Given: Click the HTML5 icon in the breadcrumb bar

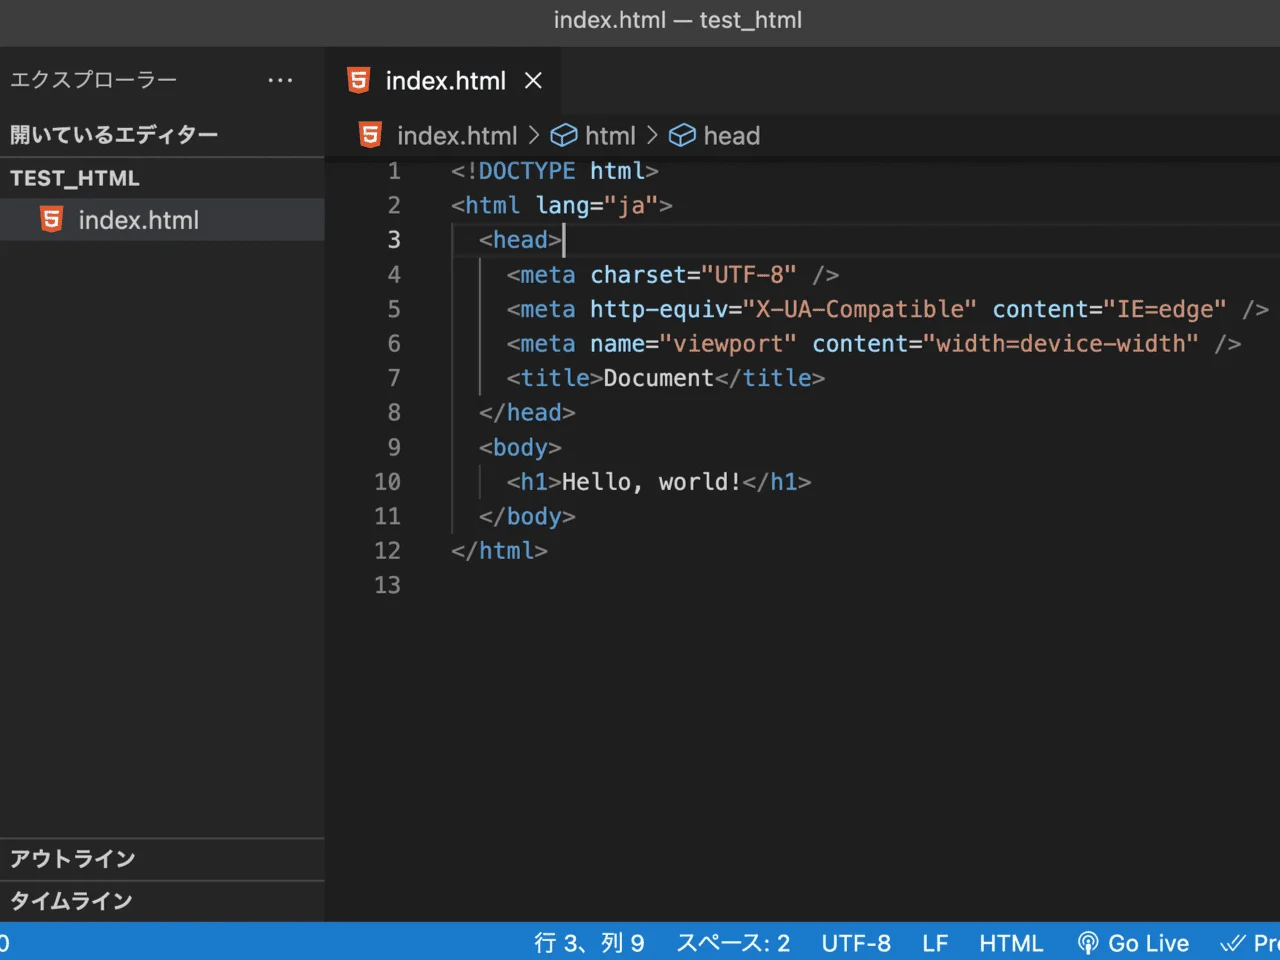Looking at the screenshot, I should click(x=370, y=135).
